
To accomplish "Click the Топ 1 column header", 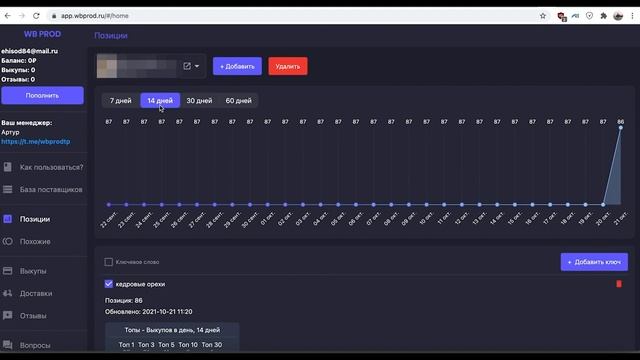I will coord(127,345).
